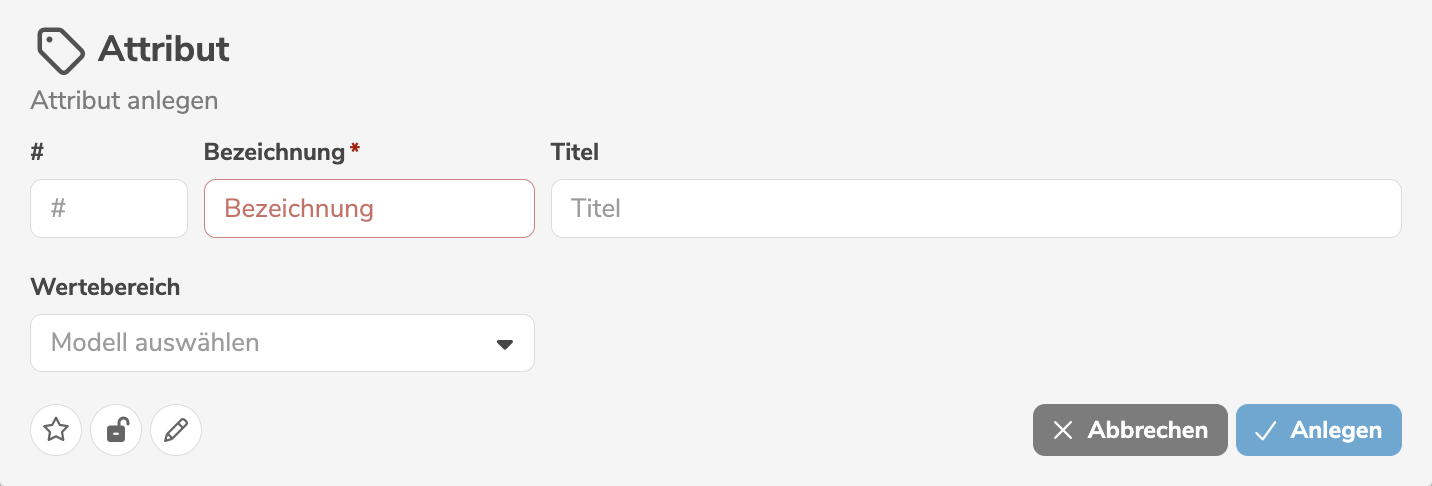The height and width of the screenshot is (486, 1432).
Task: Click the tag icon beside the Attribut heading
Action: click(x=61, y=50)
